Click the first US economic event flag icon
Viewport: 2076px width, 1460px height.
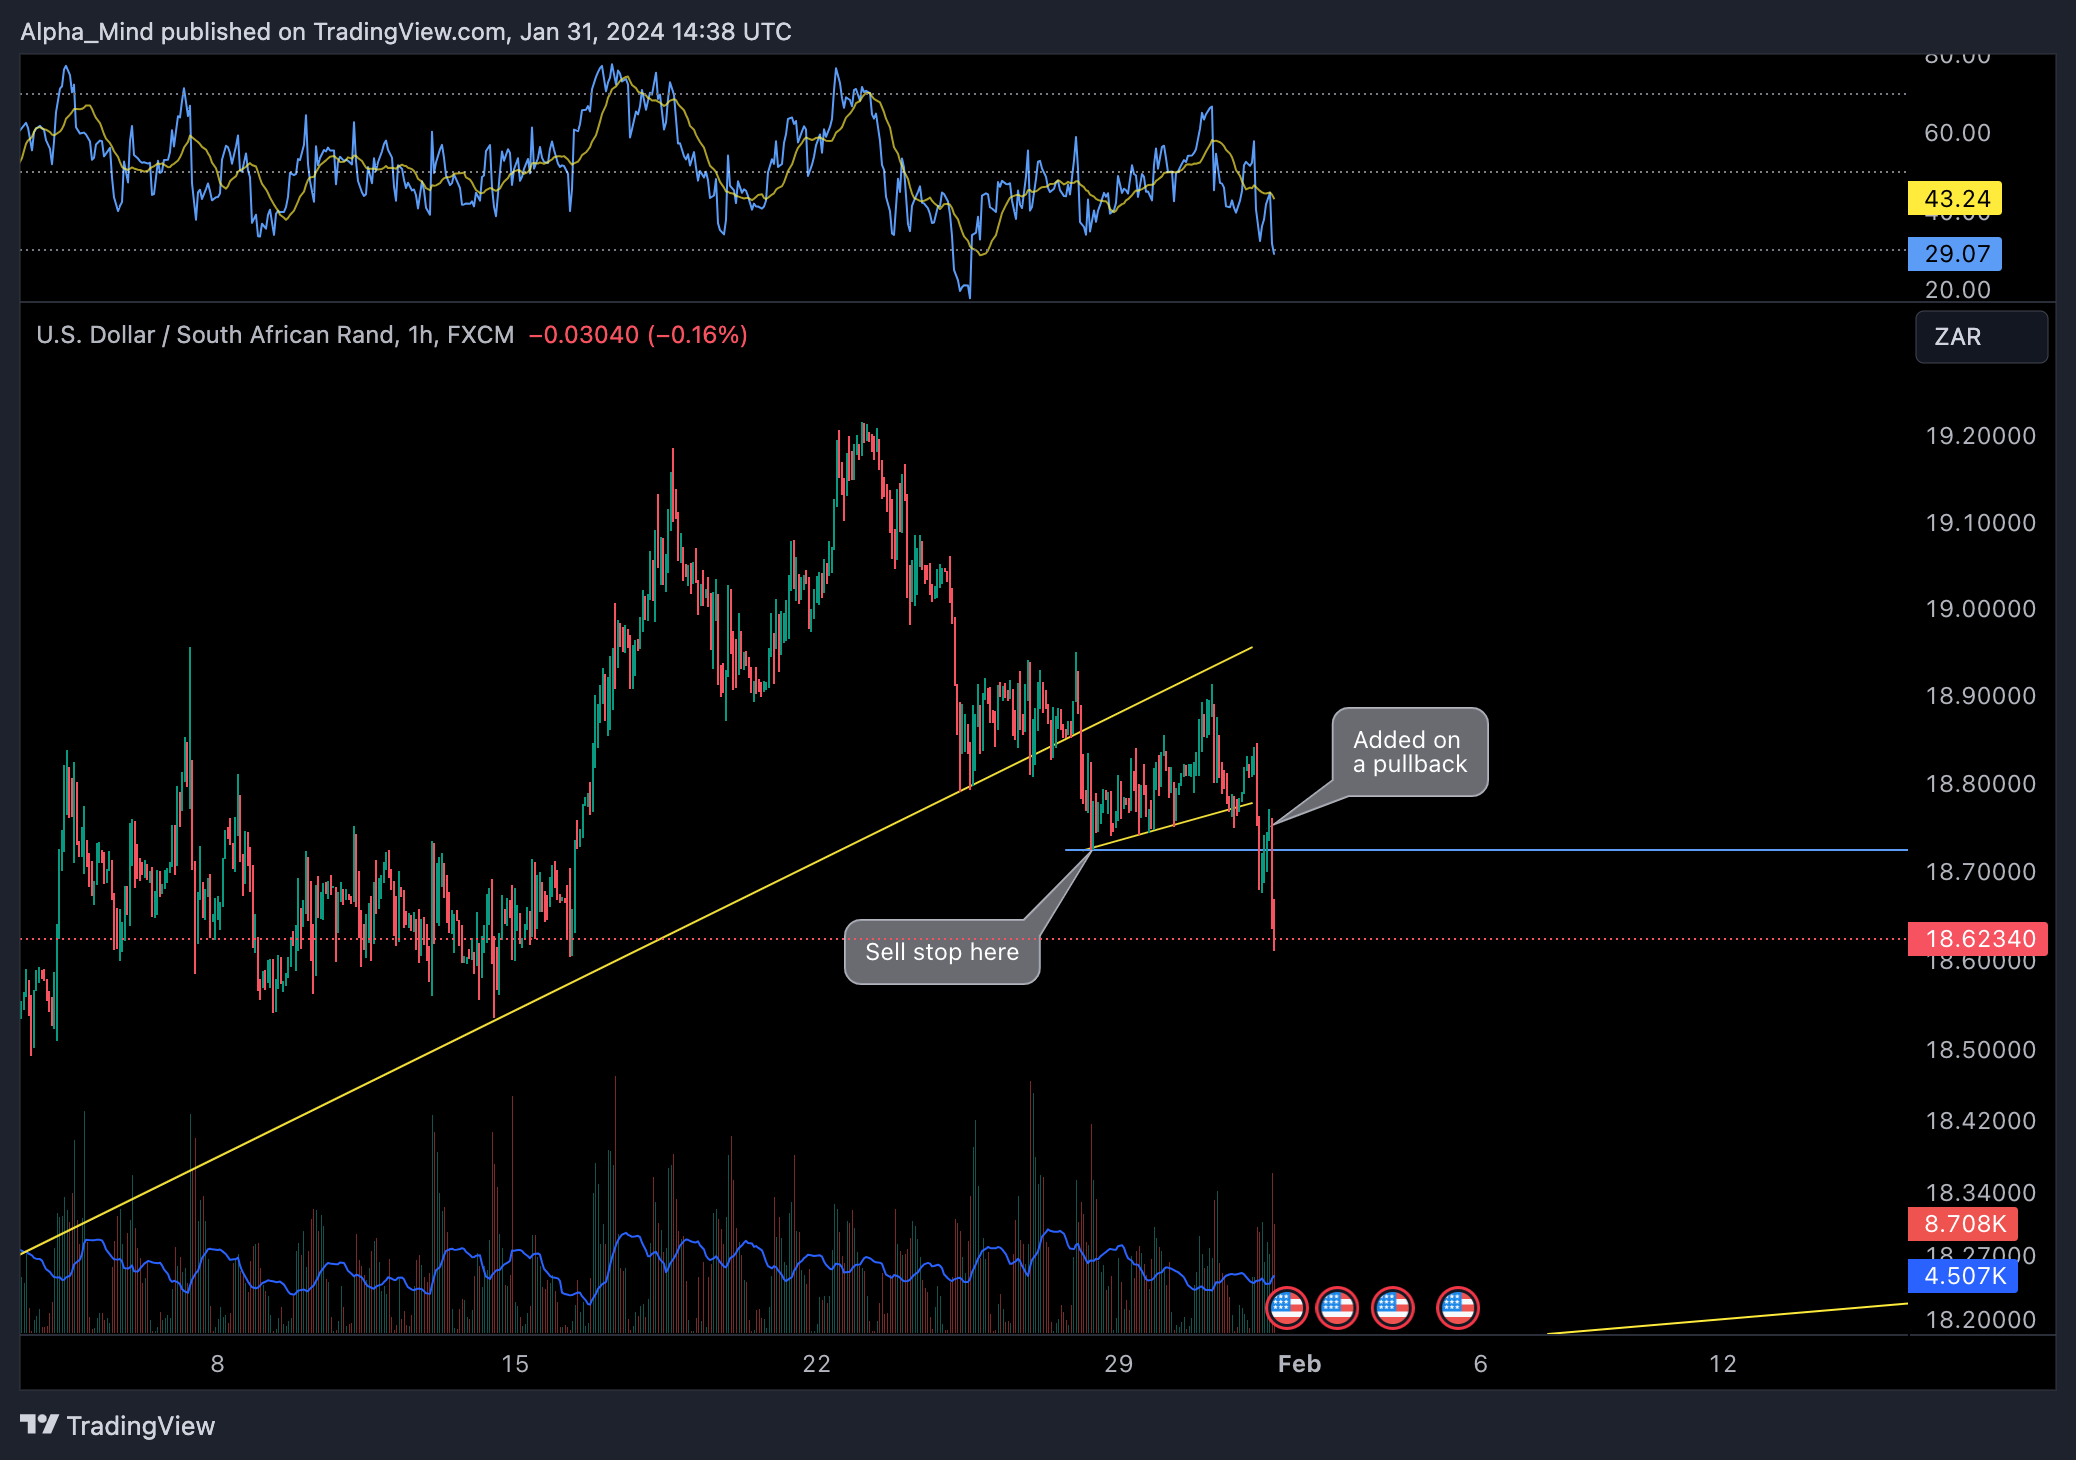(1287, 1307)
